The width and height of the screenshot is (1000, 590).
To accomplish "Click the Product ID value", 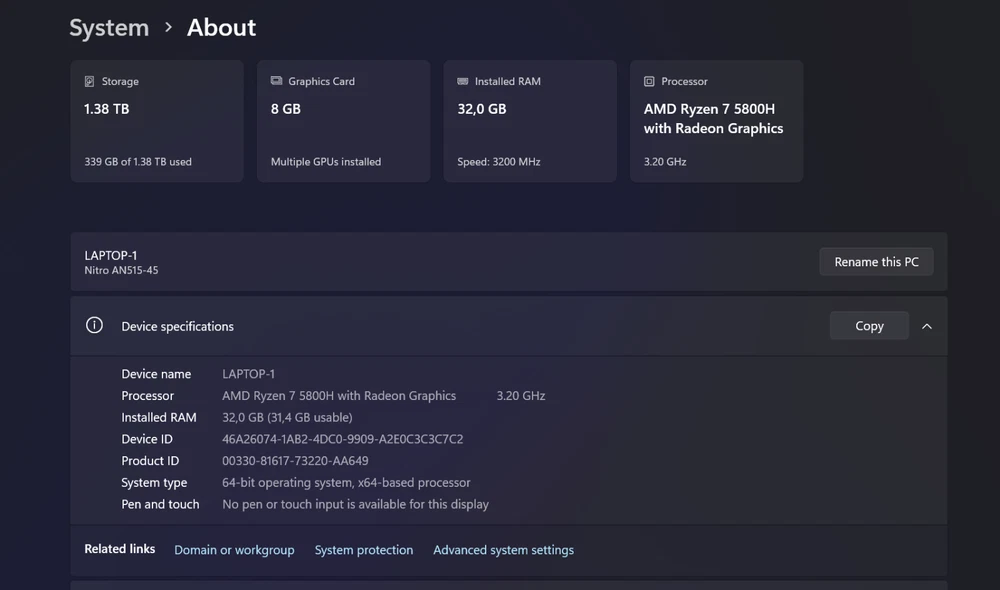I will 295,461.
